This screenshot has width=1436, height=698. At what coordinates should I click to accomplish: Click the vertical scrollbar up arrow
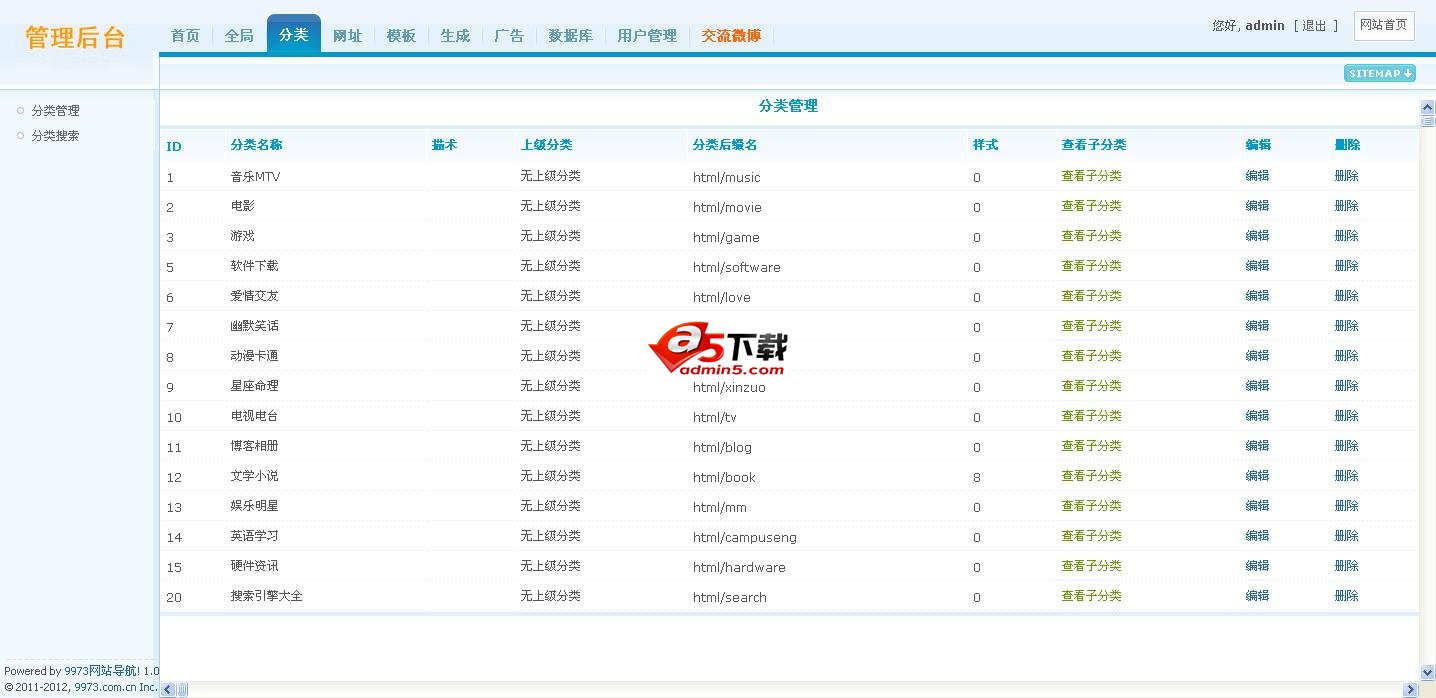pyautogui.click(x=1427, y=107)
